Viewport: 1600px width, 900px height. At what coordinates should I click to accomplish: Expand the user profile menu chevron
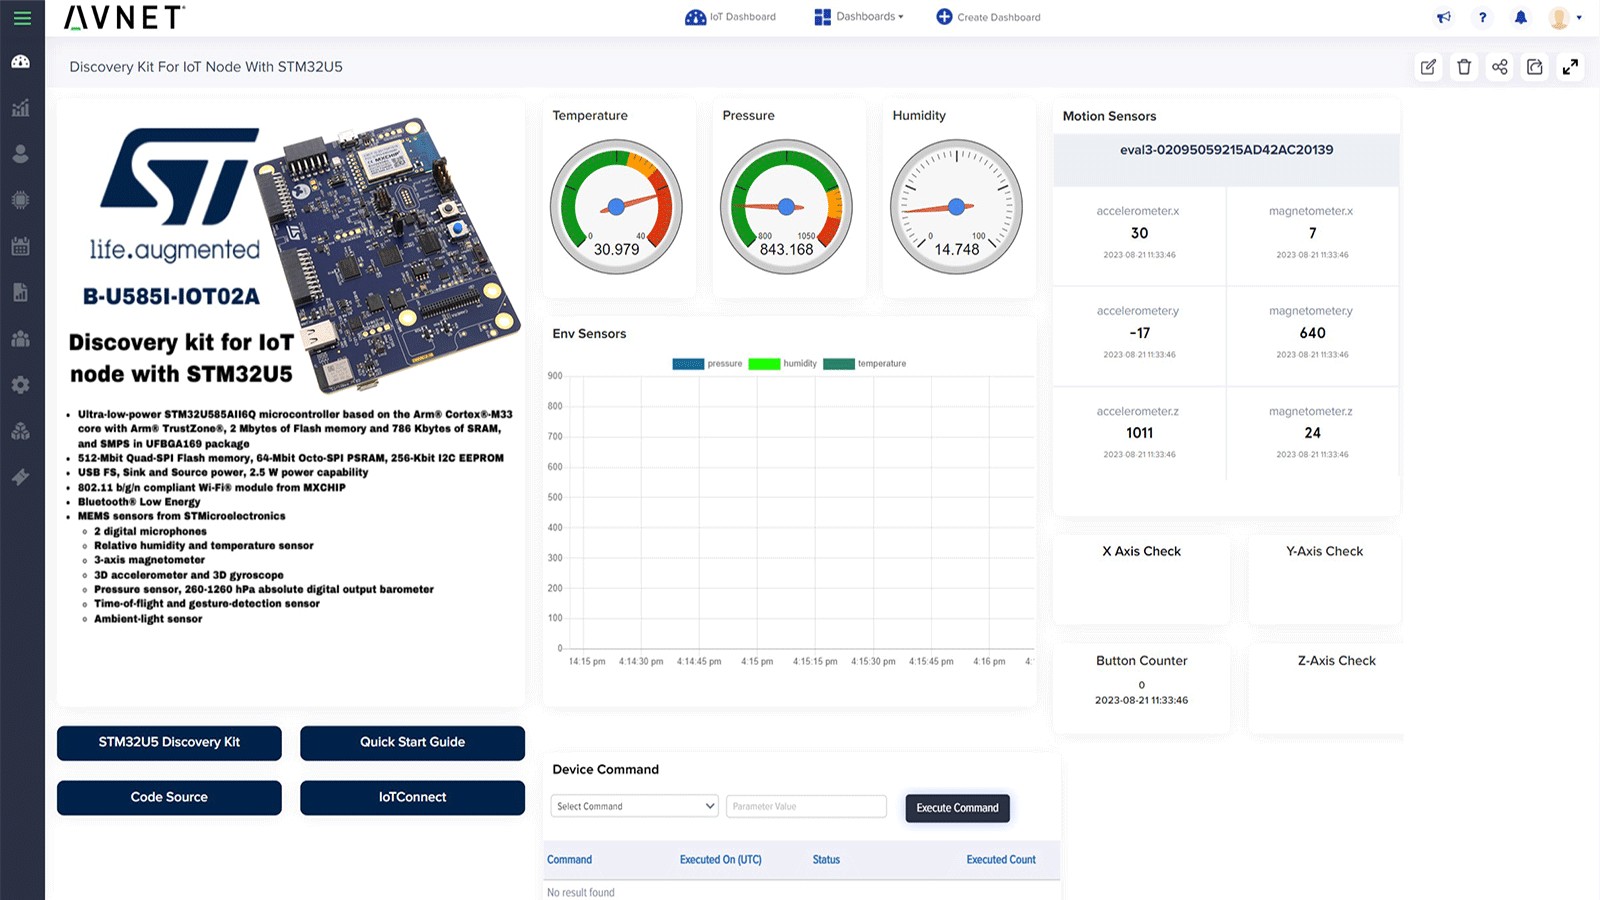[1581, 17]
